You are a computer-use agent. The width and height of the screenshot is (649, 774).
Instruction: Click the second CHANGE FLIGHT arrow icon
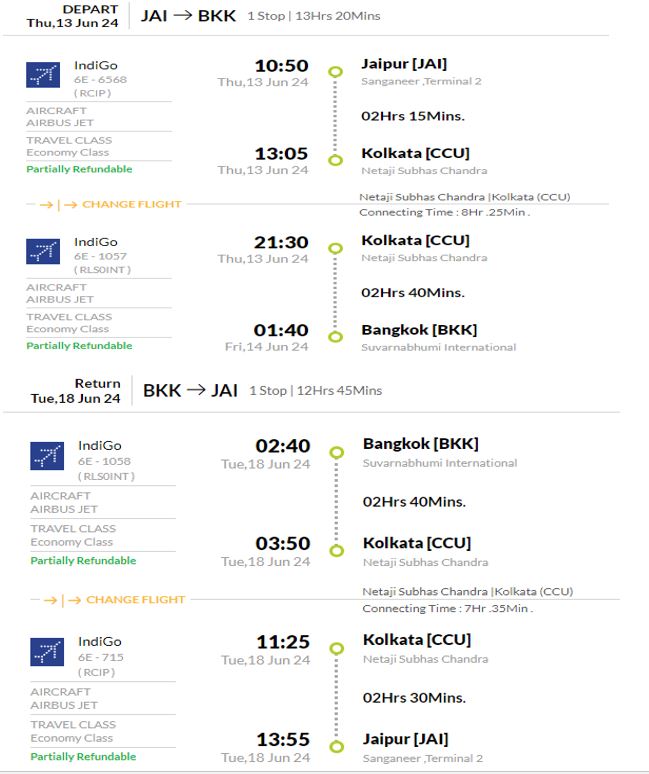[x=63, y=600]
